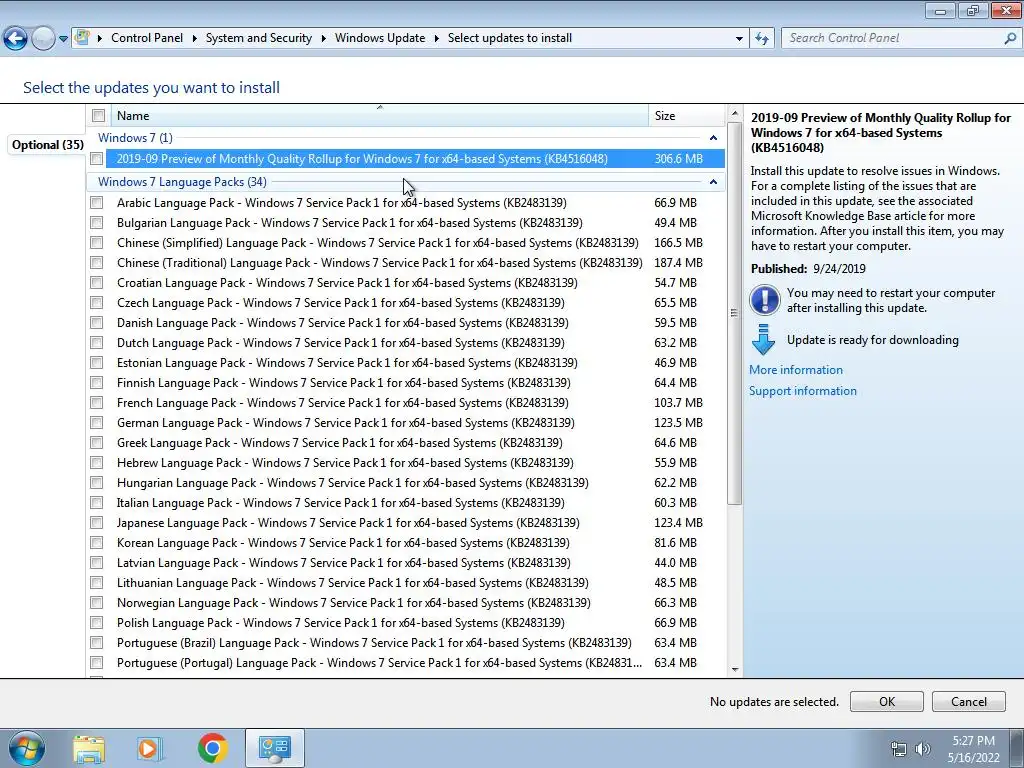Open address bar history dropdown

(x=739, y=39)
